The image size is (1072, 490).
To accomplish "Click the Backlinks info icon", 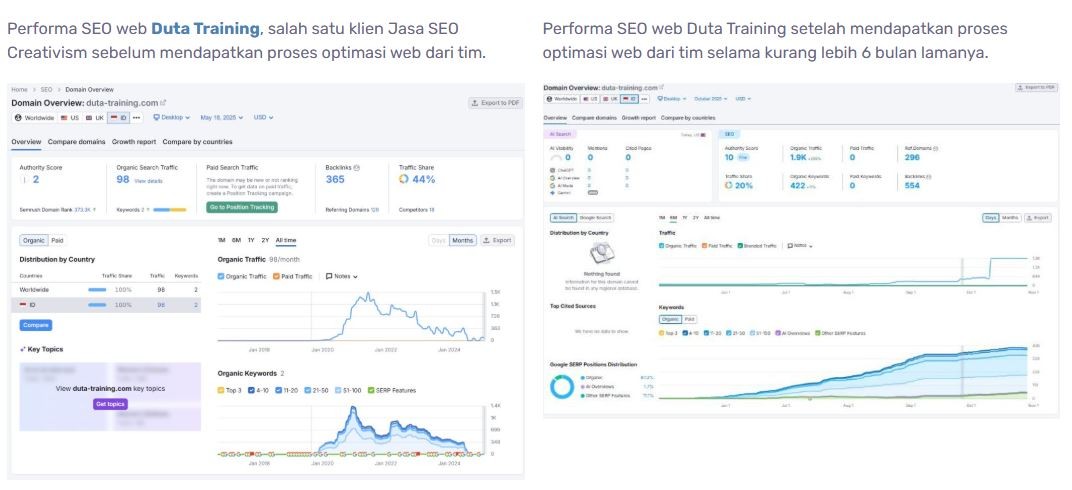I will click(357, 167).
